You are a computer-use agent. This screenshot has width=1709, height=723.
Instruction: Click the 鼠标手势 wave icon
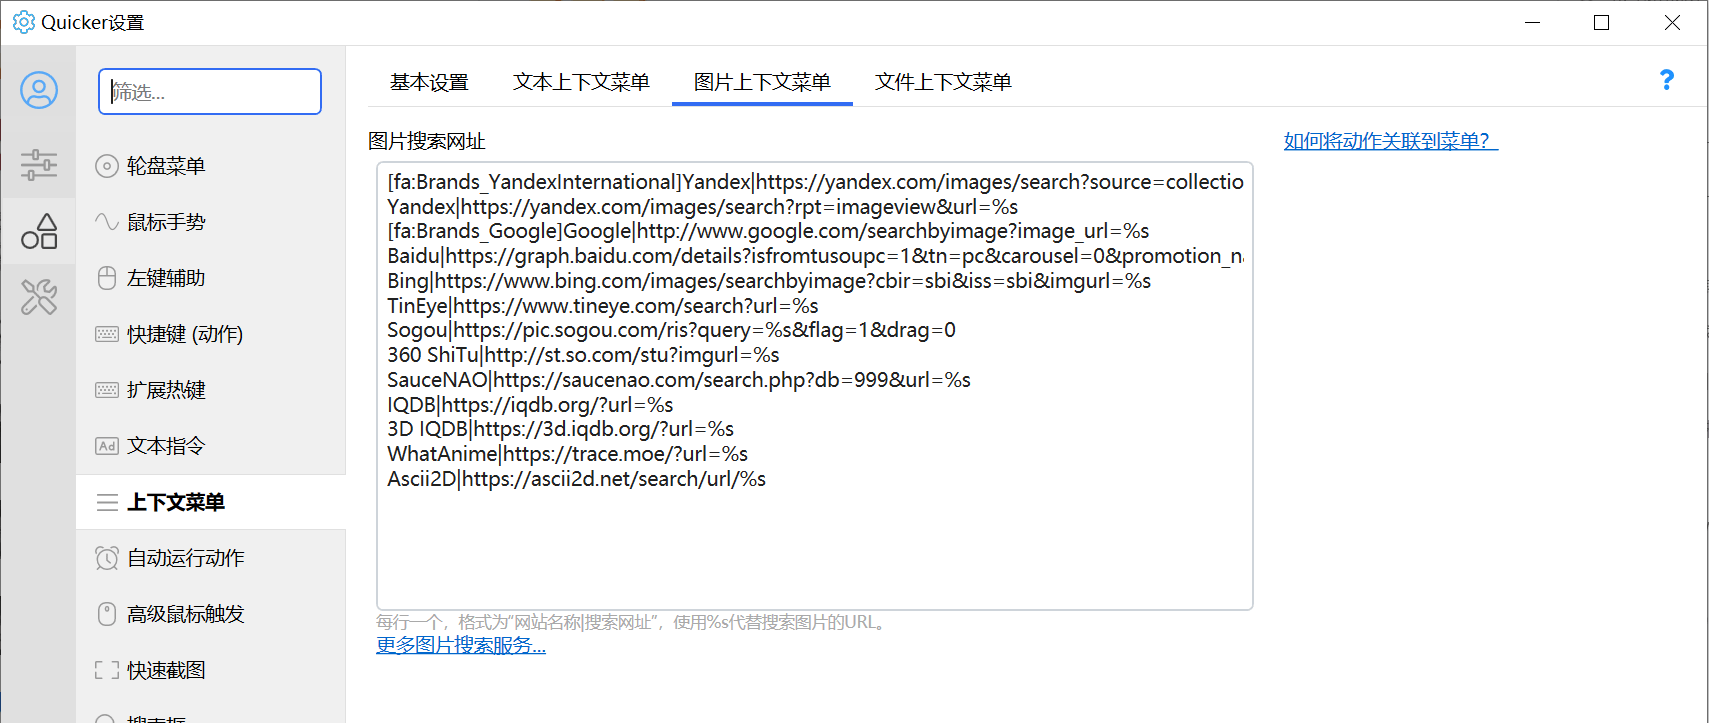tap(107, 221)
